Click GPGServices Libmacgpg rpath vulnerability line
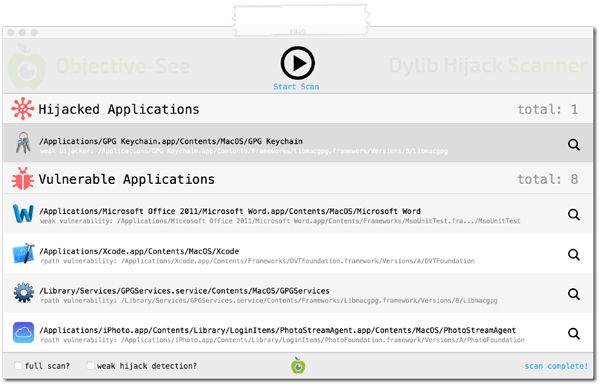This screenshot has width=600, height=385. (269, 301)
